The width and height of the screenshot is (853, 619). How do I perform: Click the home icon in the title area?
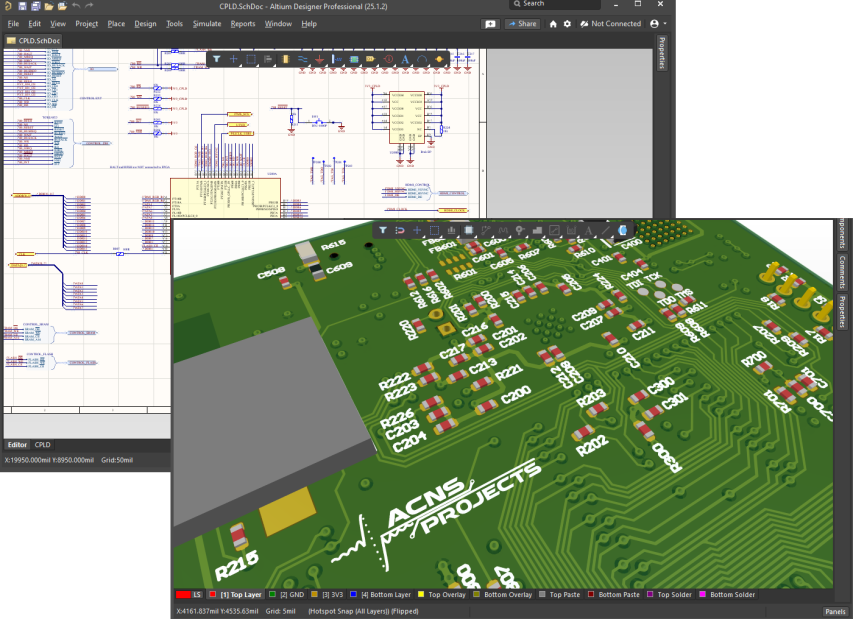(553, 23)
